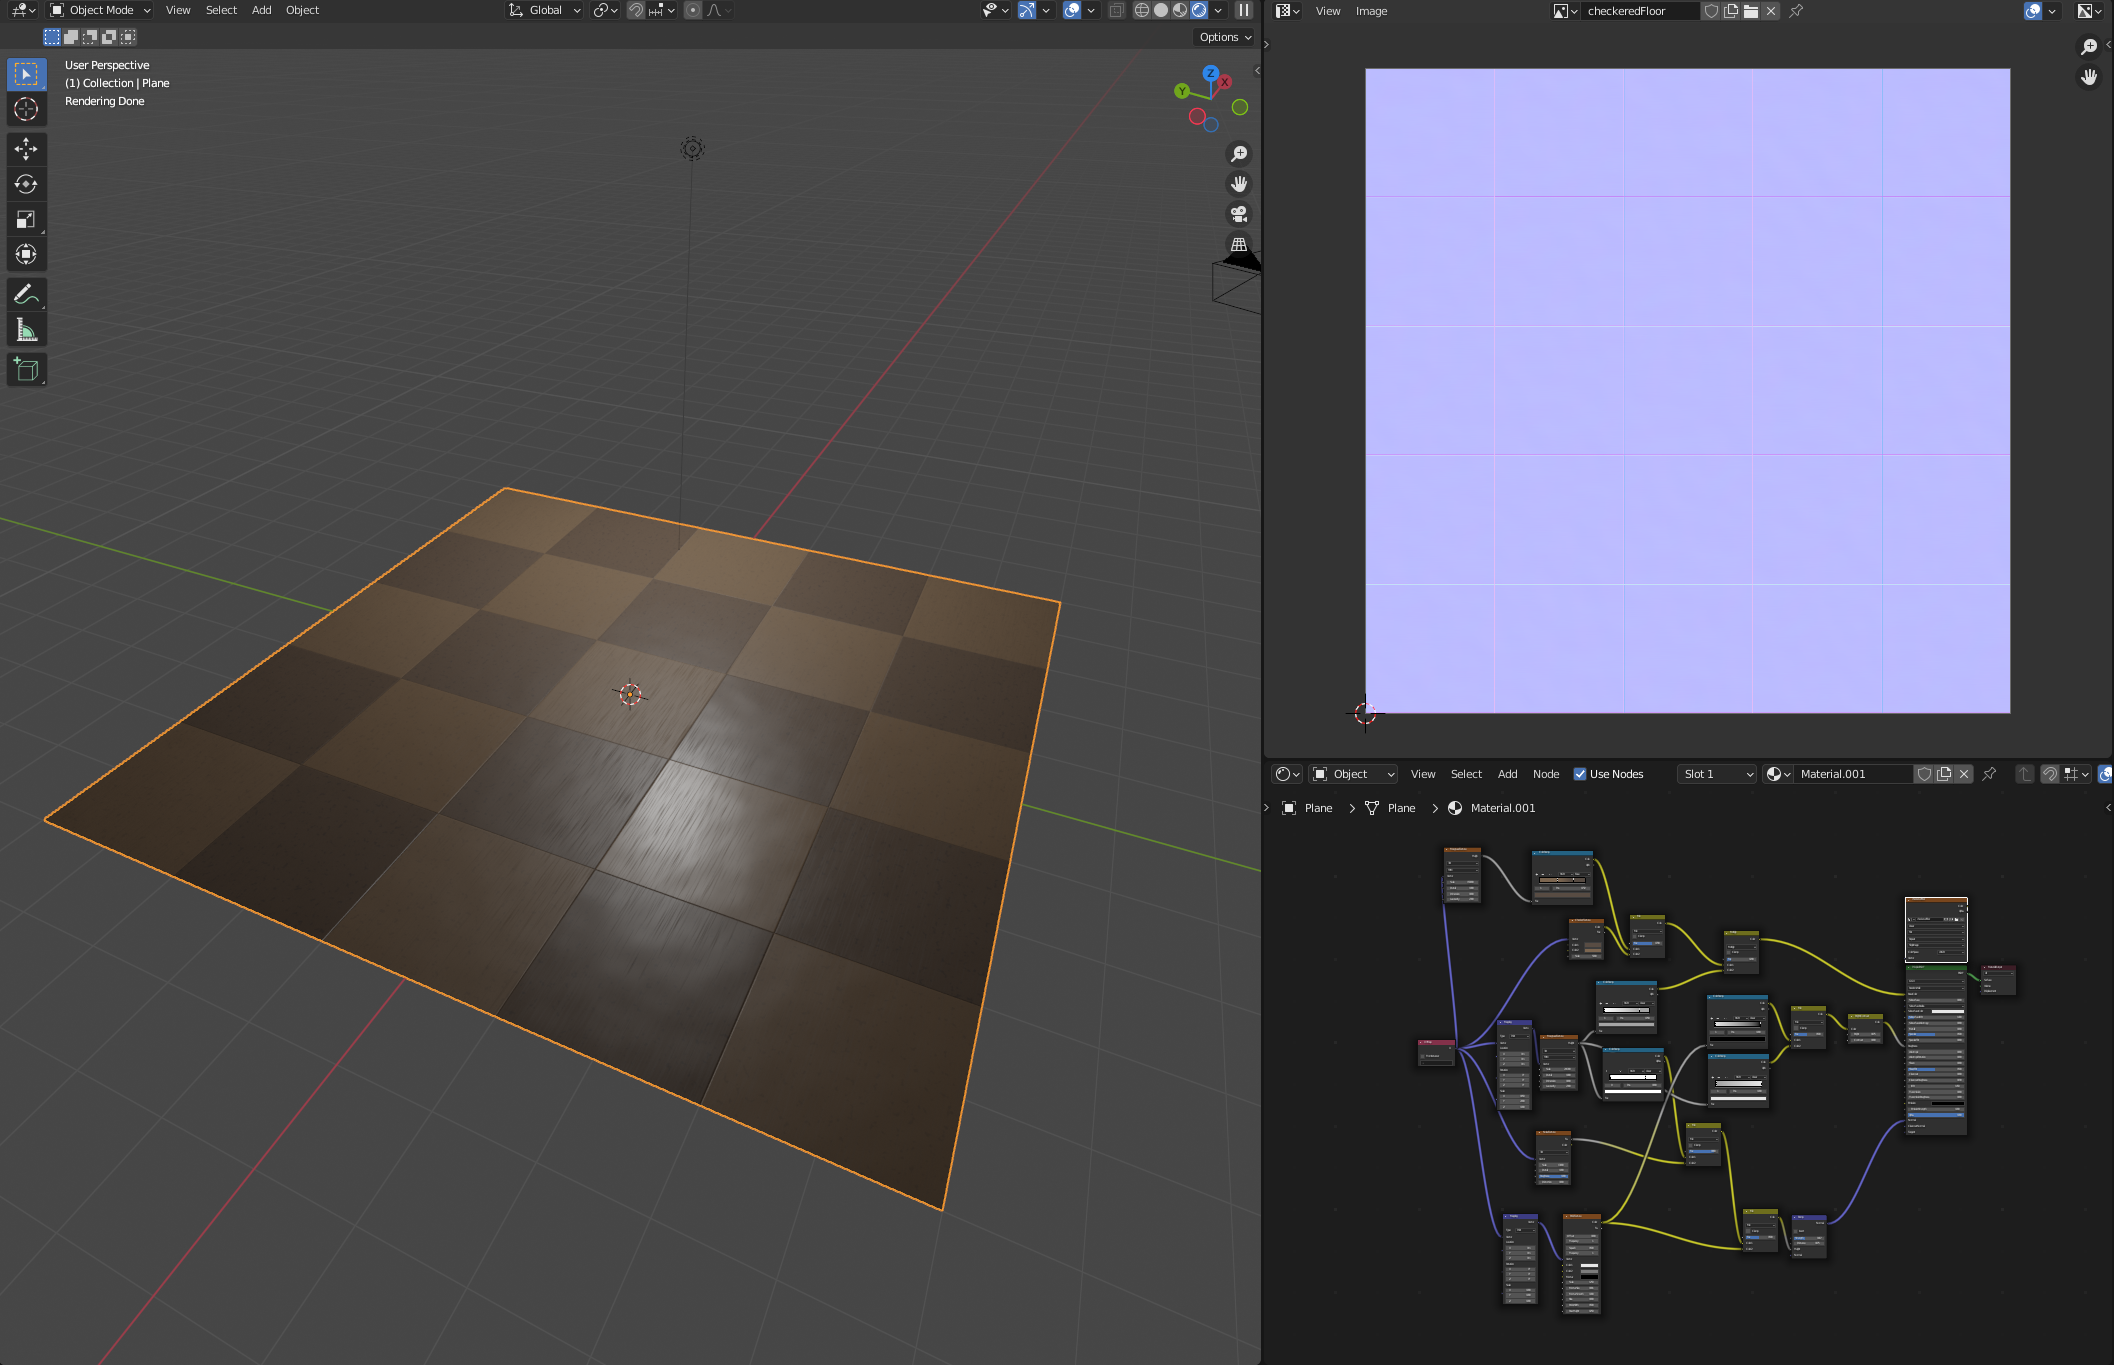Open the Node menu in shader editor
Image resolution: width=2114 pixels, height=1365 pixels.
pyautogui.click(x=1545, y=774)
